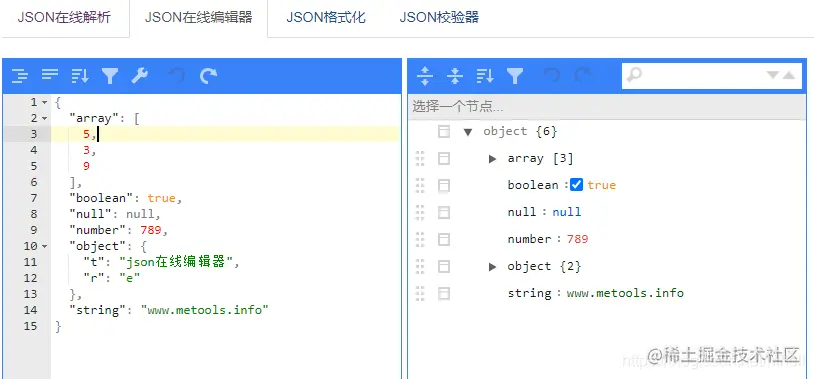Open context menu button for root object {6}
This screenshot has height=379, width=814.
point(444,131)
